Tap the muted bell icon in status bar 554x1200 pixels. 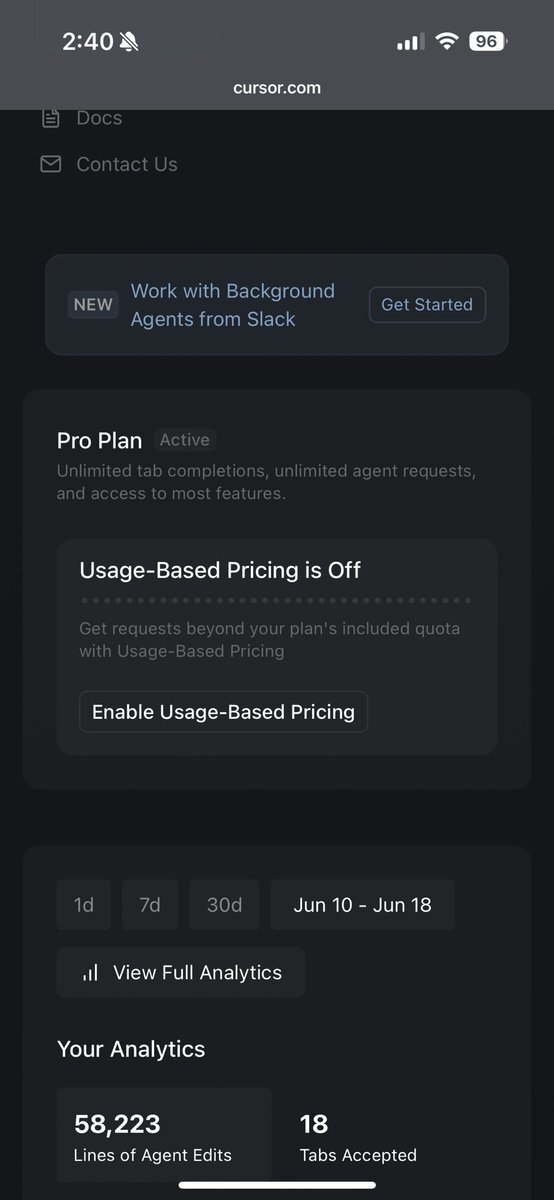point(129,42)
